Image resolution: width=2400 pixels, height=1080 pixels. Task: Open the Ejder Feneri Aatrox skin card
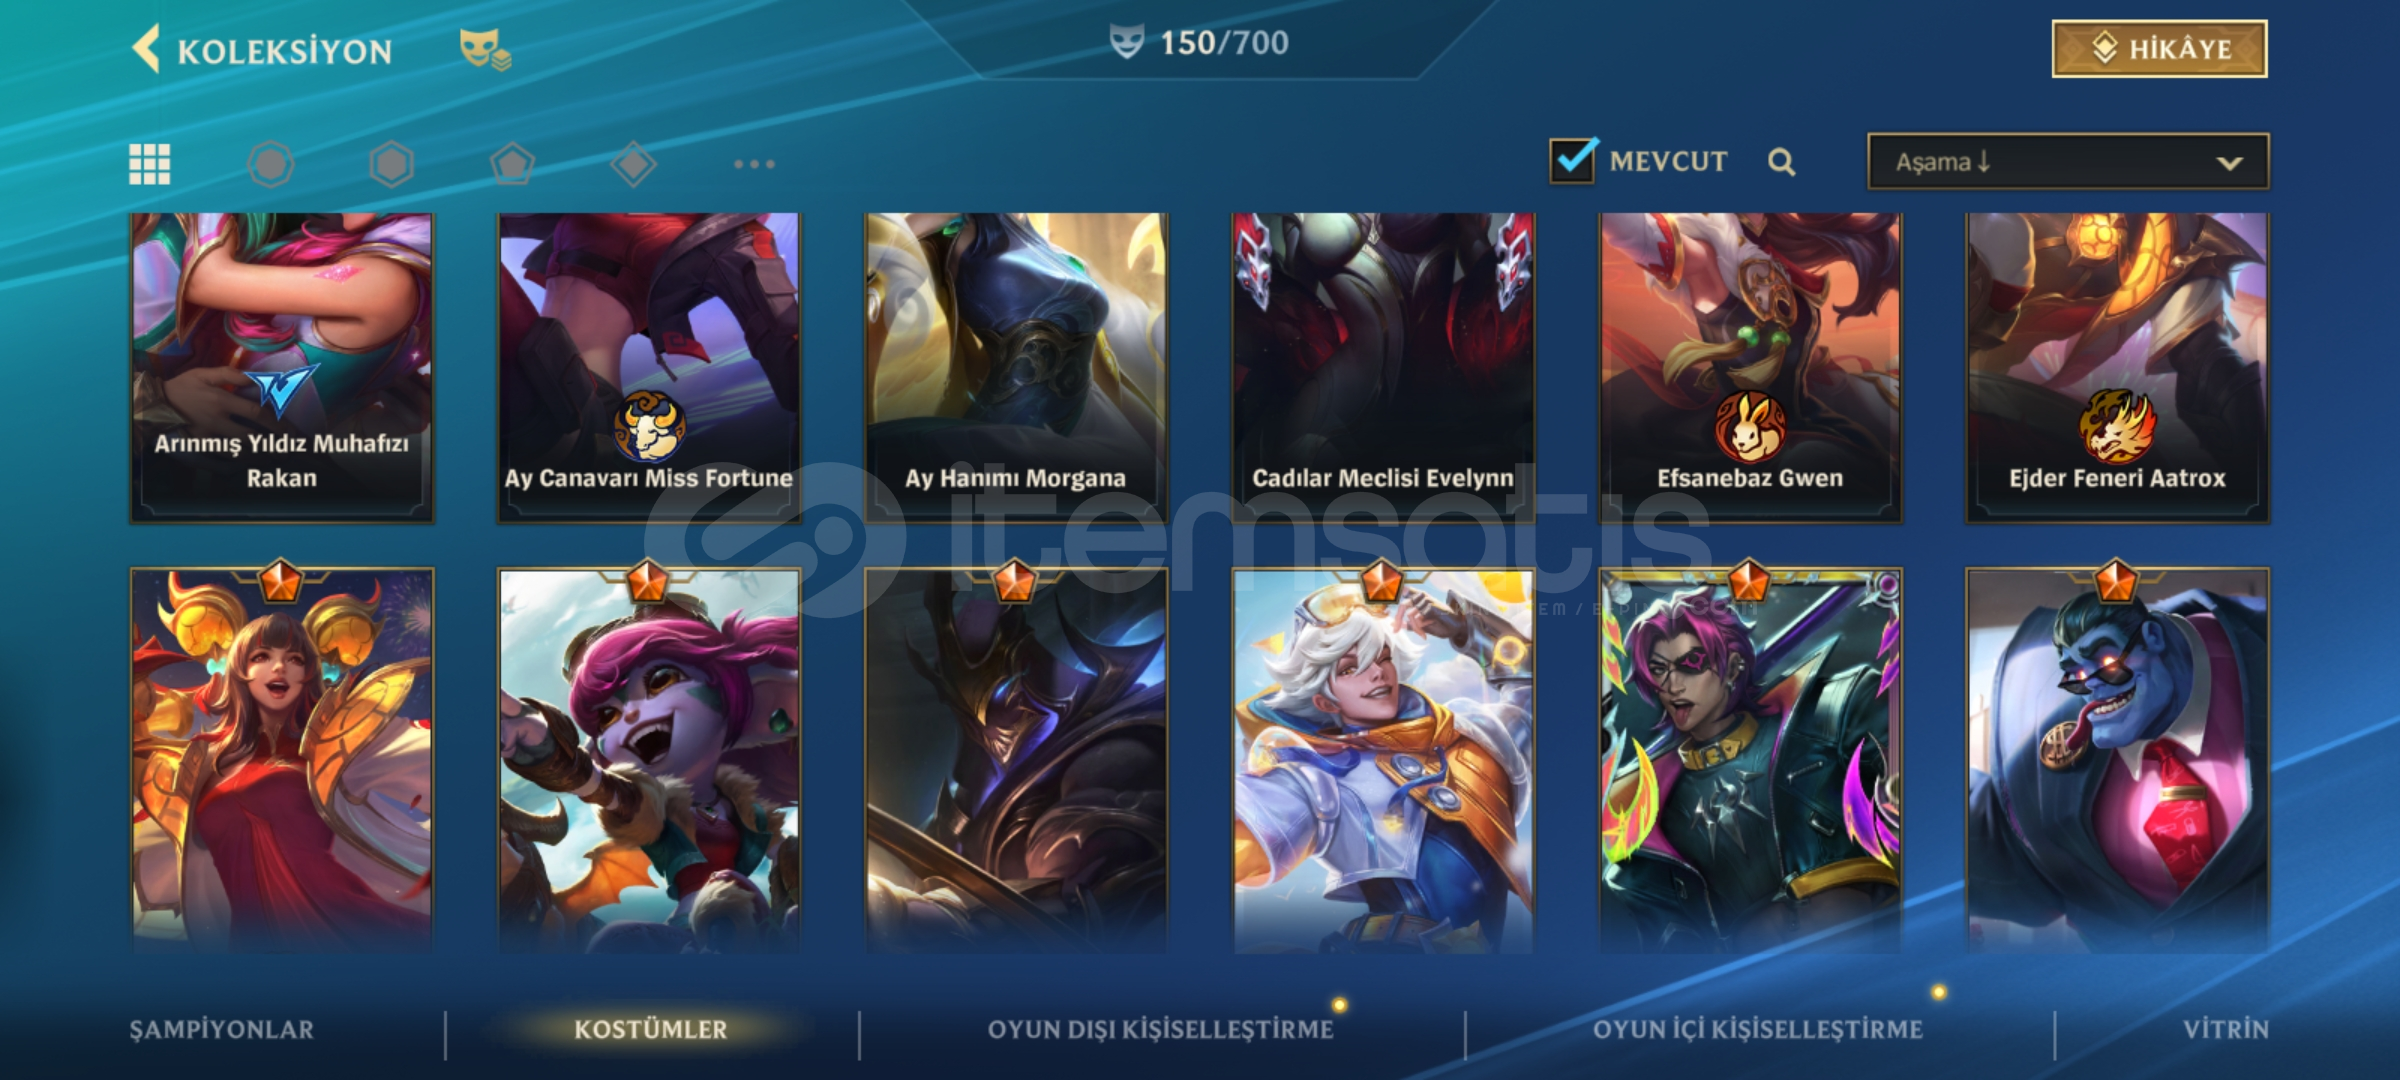(2118, 367)
